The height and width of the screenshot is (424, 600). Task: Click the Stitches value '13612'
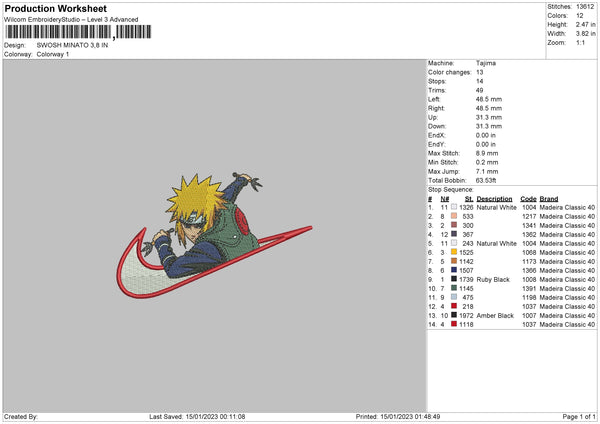(585, 7)
